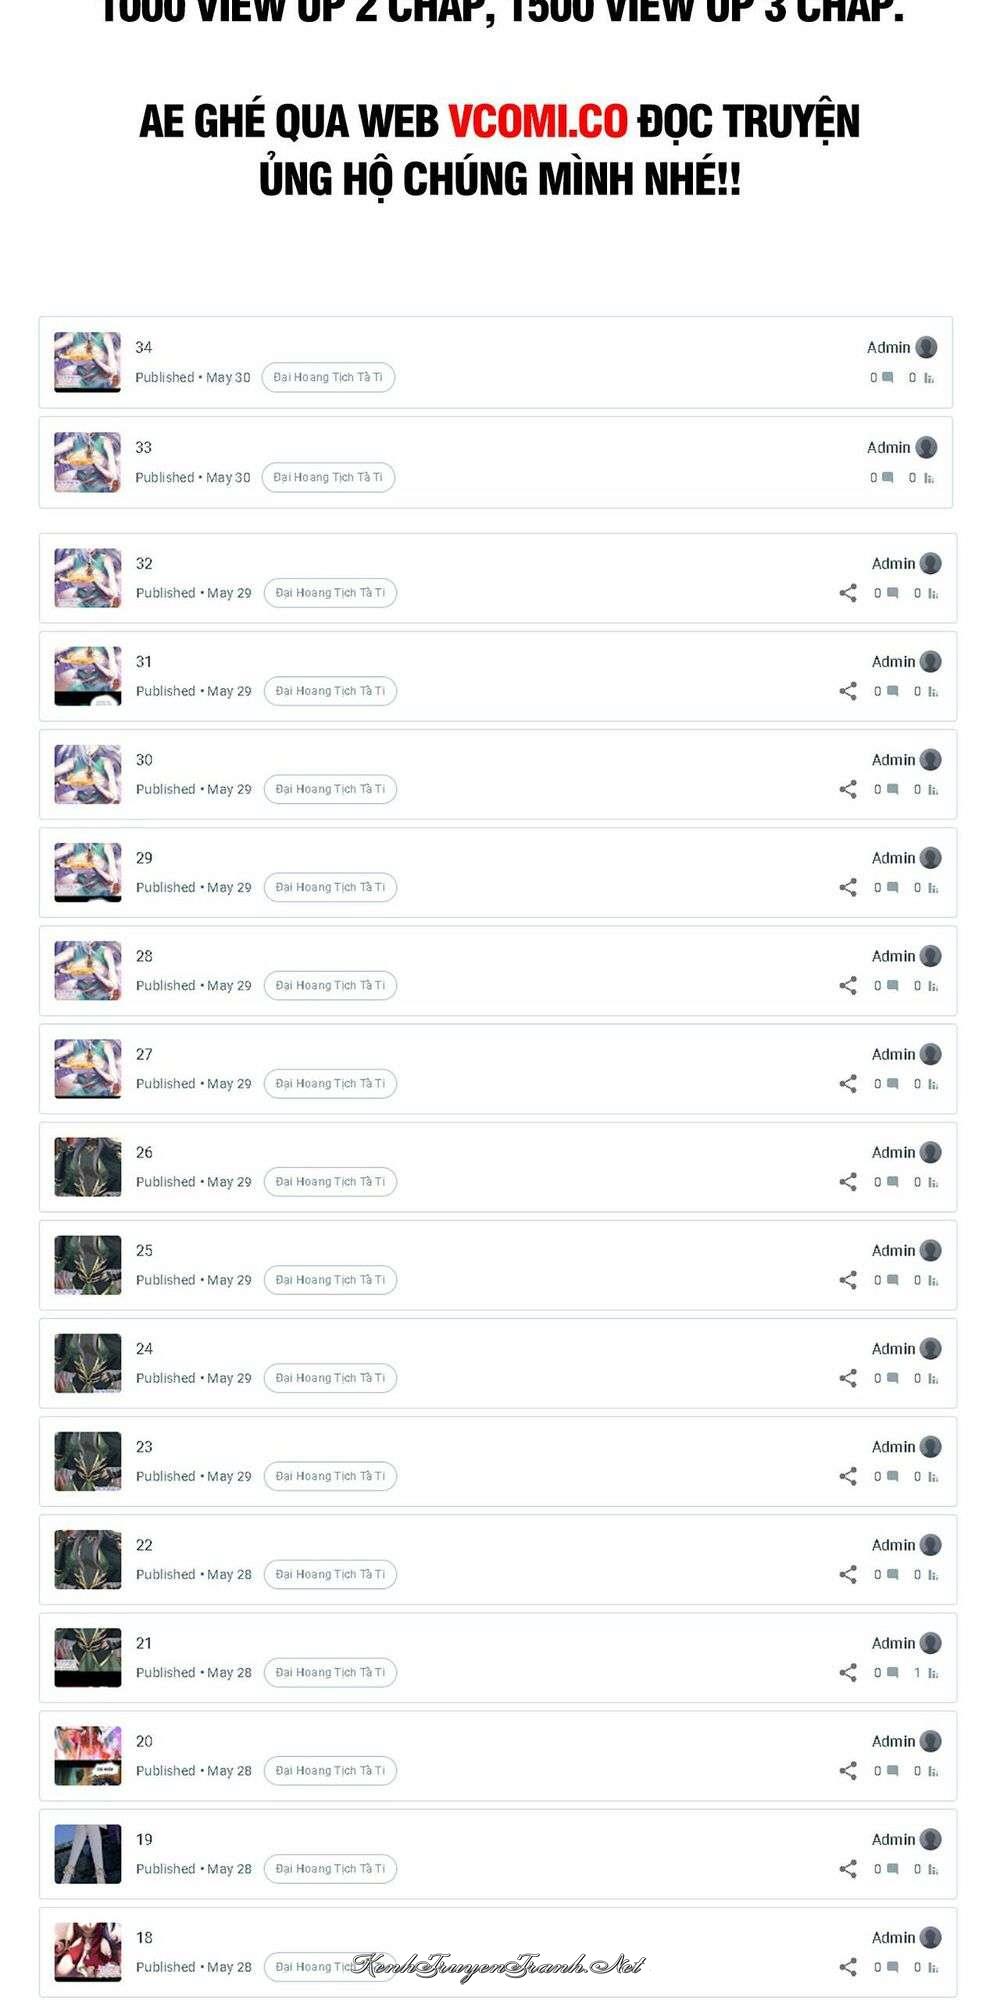This screenshot has width=1000, height=2000.
Task: Open the chapter 19 thumbnail
Action: click(x=88, y=1854)
